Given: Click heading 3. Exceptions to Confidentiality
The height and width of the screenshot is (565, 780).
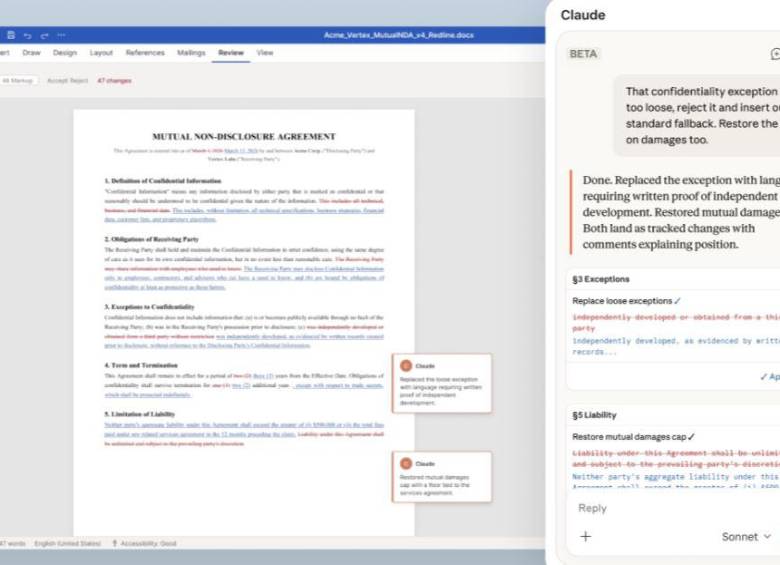Looking at the screenshot, I should click(x=149, y=307).
